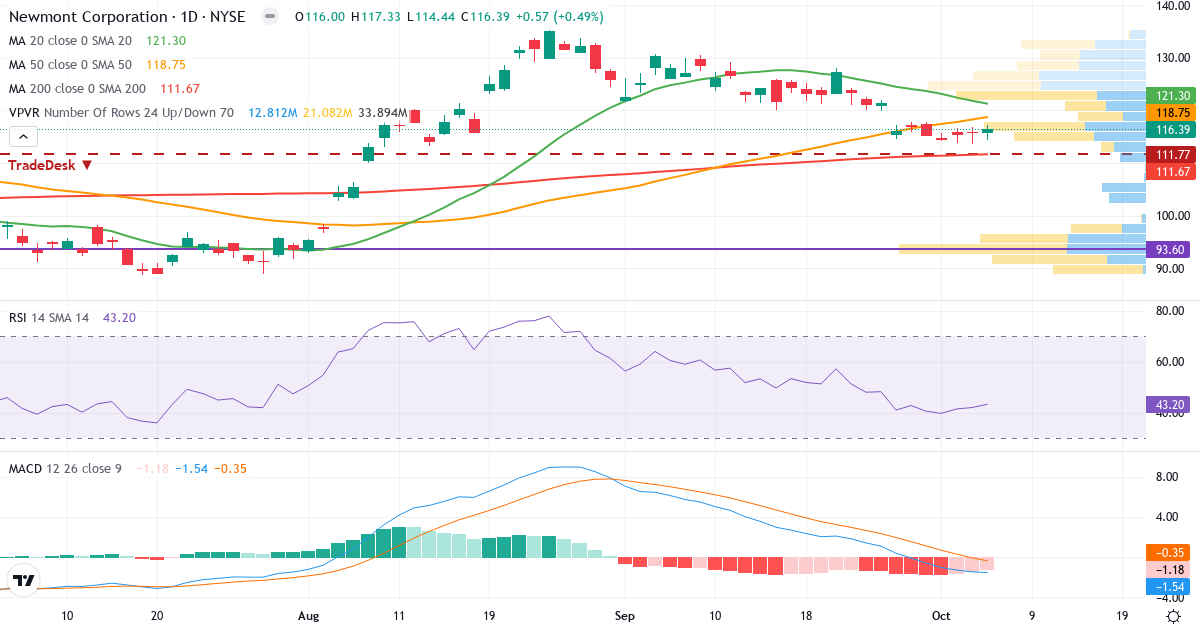This screenshot has height=630, width=1200.
Task: Click the 9 date label on time axis
Action: [1031, 616]
